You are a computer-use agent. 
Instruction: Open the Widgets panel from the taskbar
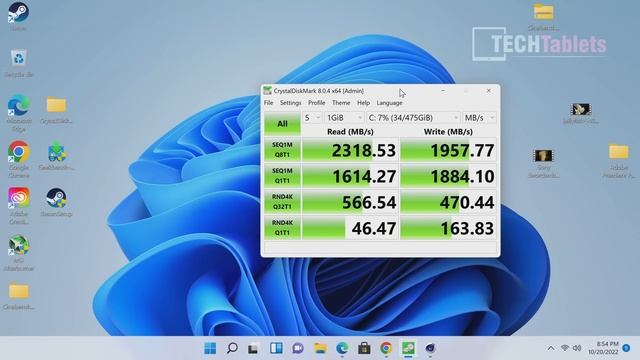pos(276,348)
